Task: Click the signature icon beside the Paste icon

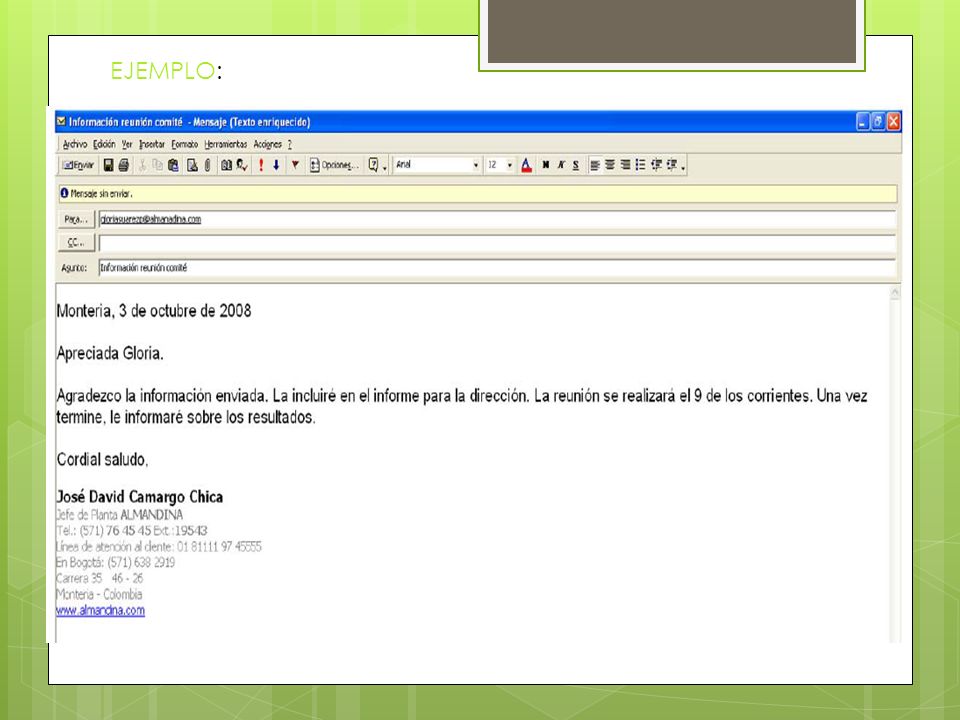Action: [192, 165]
